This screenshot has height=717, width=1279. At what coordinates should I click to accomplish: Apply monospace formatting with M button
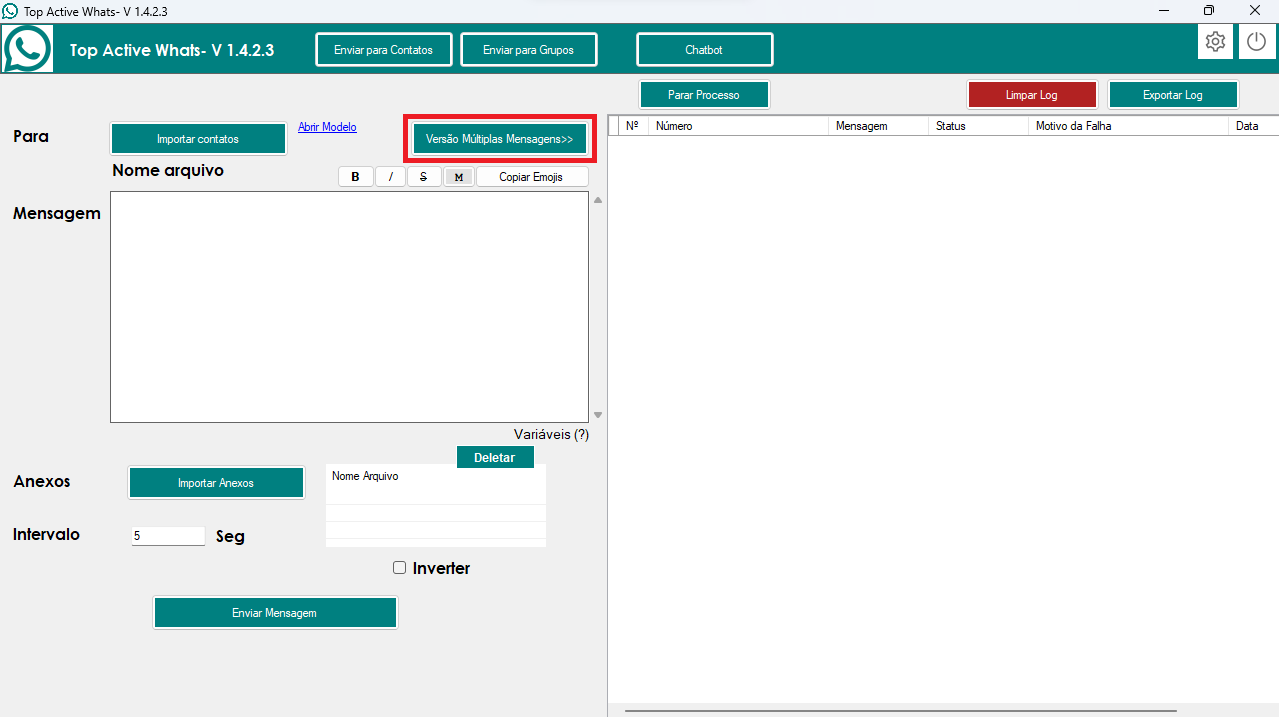click(x=459, y=177)
